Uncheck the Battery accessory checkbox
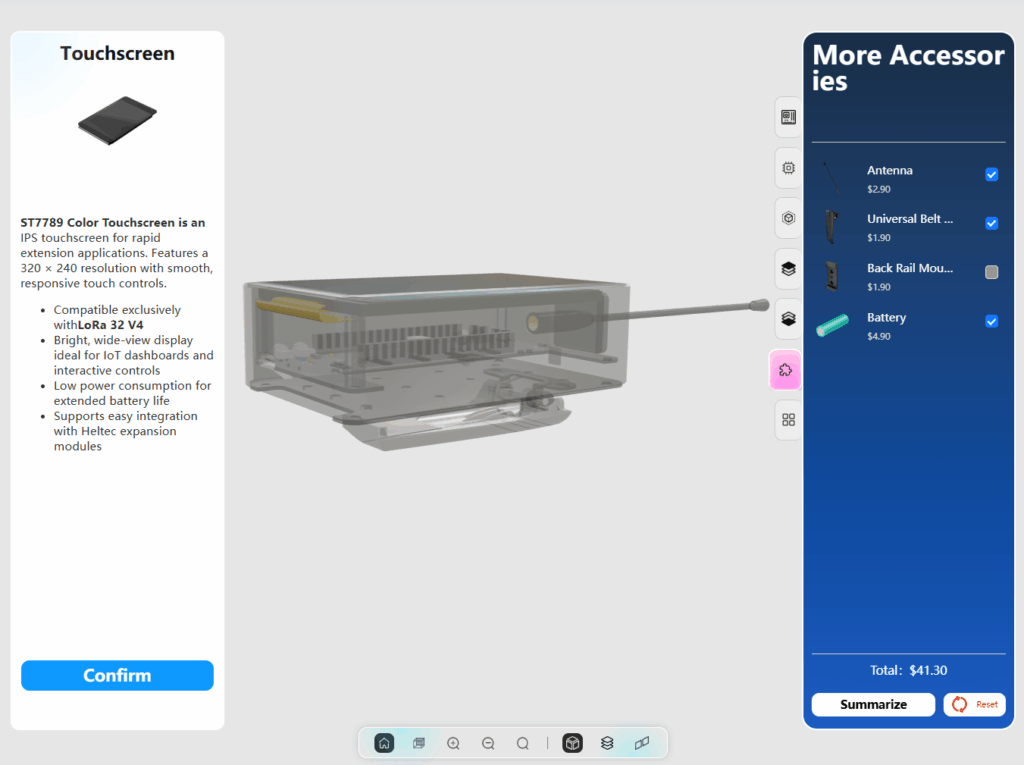Image resolution: width=1024 pixels, height=765 pixels. coord(991,321)
